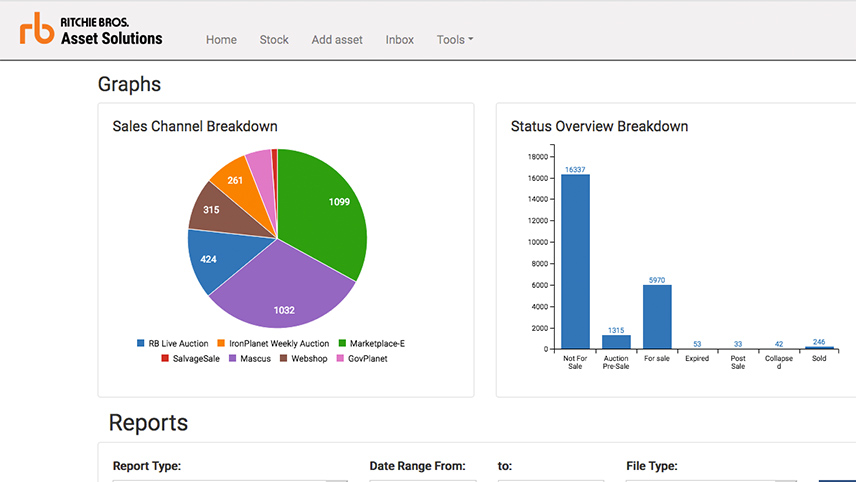The height and width of the screenshot is (482, 856).
Task: Click the Not For Sale bar
Action: pos(575,261)
